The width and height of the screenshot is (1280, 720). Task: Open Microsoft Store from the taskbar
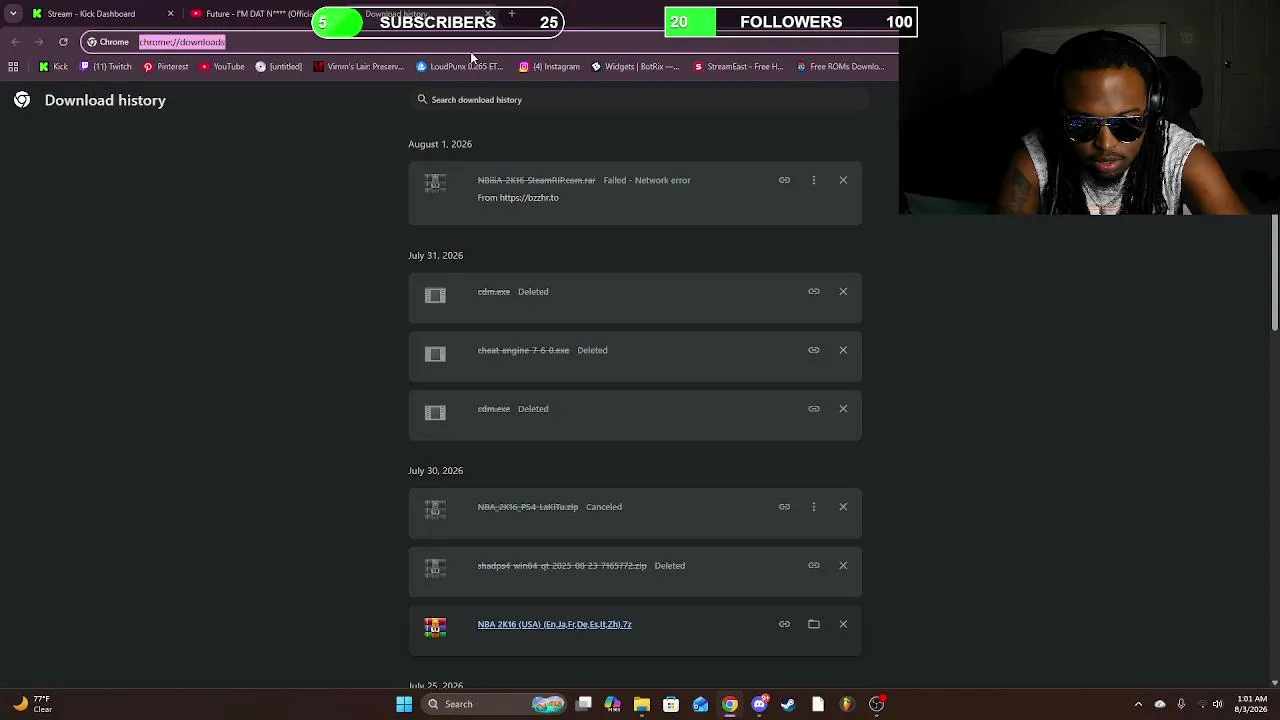pos(671,704)
